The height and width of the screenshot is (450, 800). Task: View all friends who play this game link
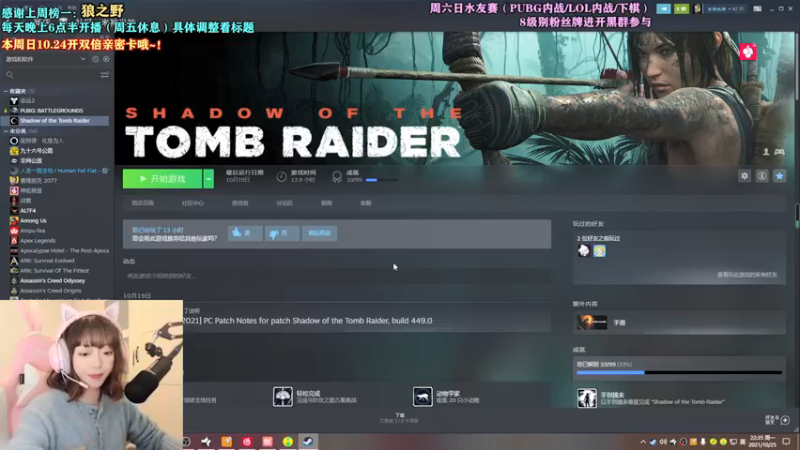[x=747, y=275]
